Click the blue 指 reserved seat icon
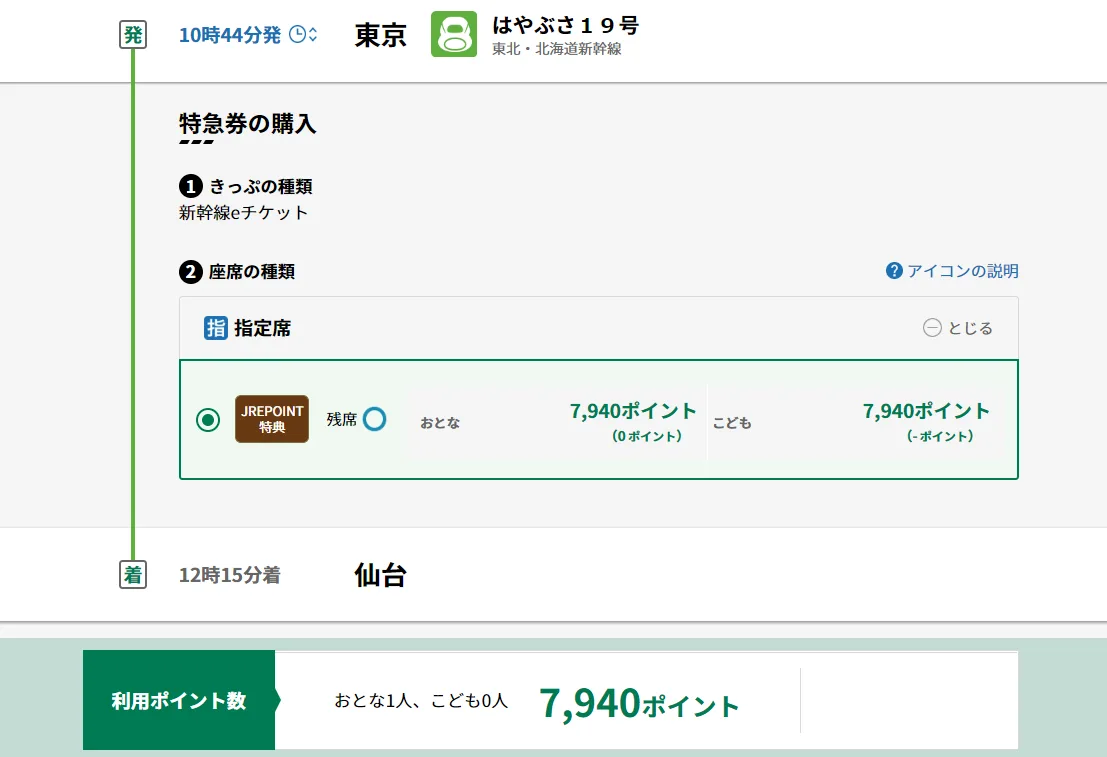This screenshot has height=757, width=1107. 216,328
